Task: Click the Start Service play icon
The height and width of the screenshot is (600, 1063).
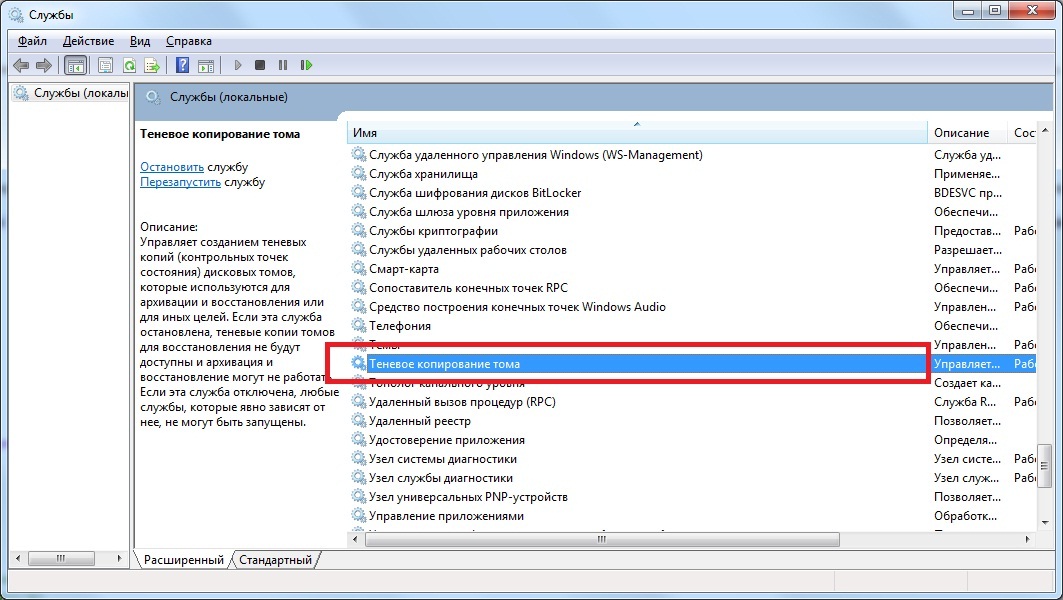Action: [x=238, y=65]
